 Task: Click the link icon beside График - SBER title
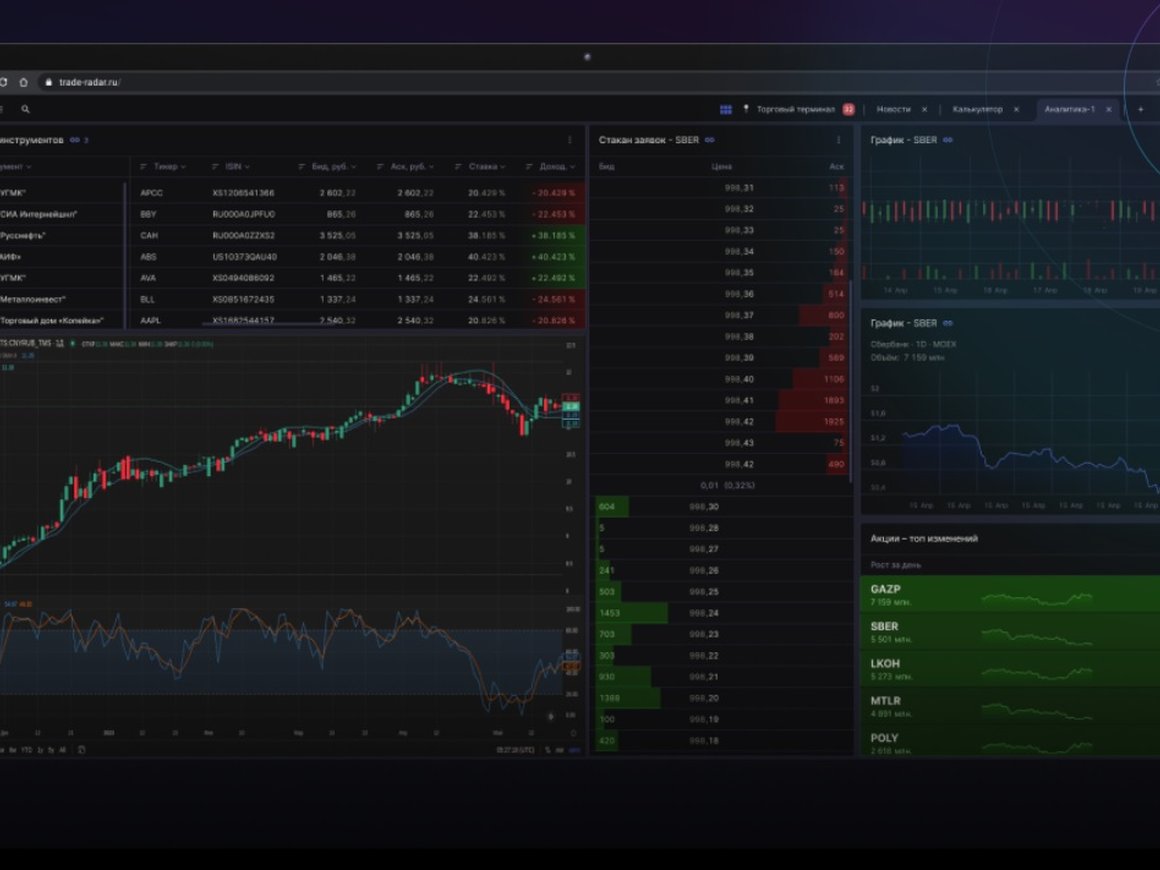click(950, 140)
